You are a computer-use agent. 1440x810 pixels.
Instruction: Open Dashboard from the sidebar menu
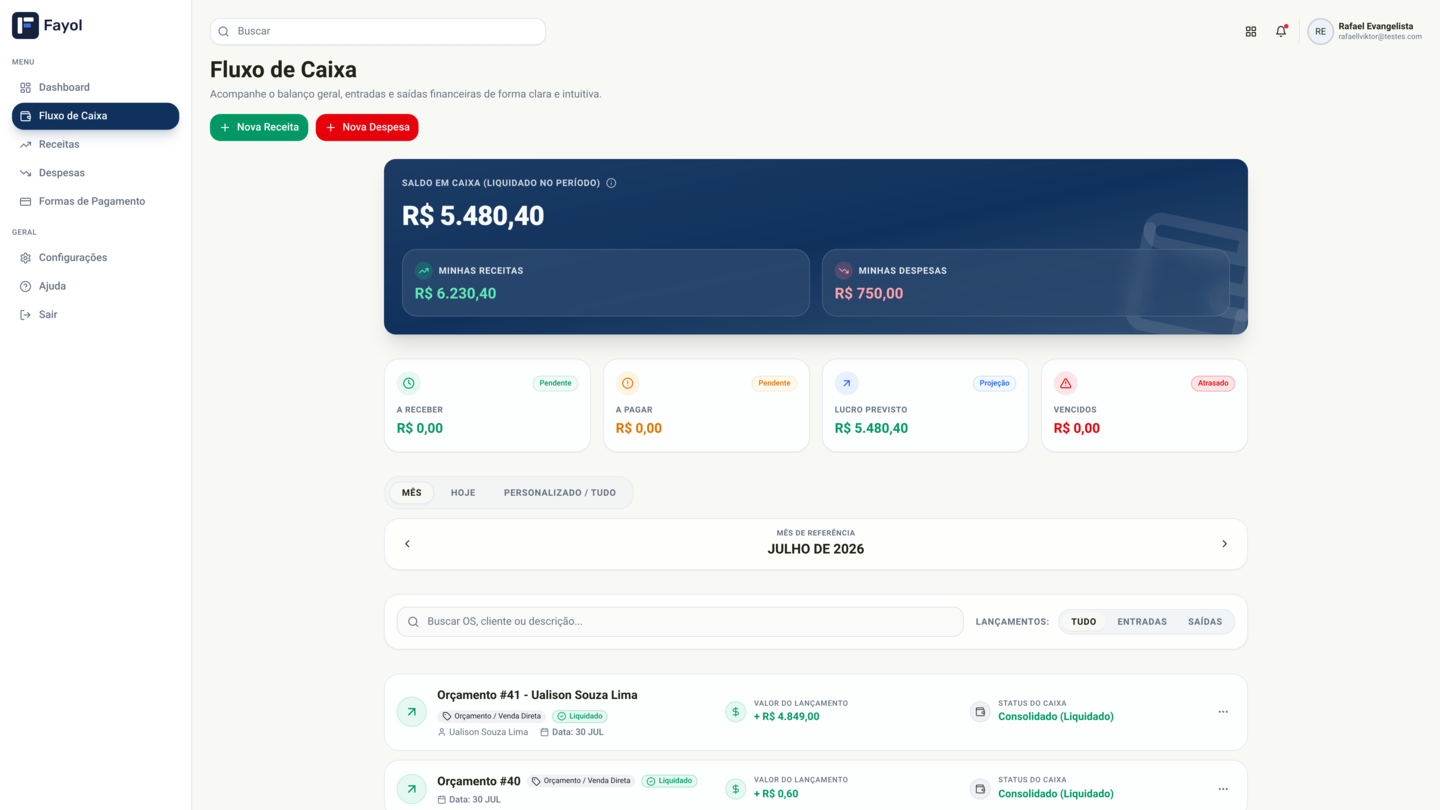95,88
